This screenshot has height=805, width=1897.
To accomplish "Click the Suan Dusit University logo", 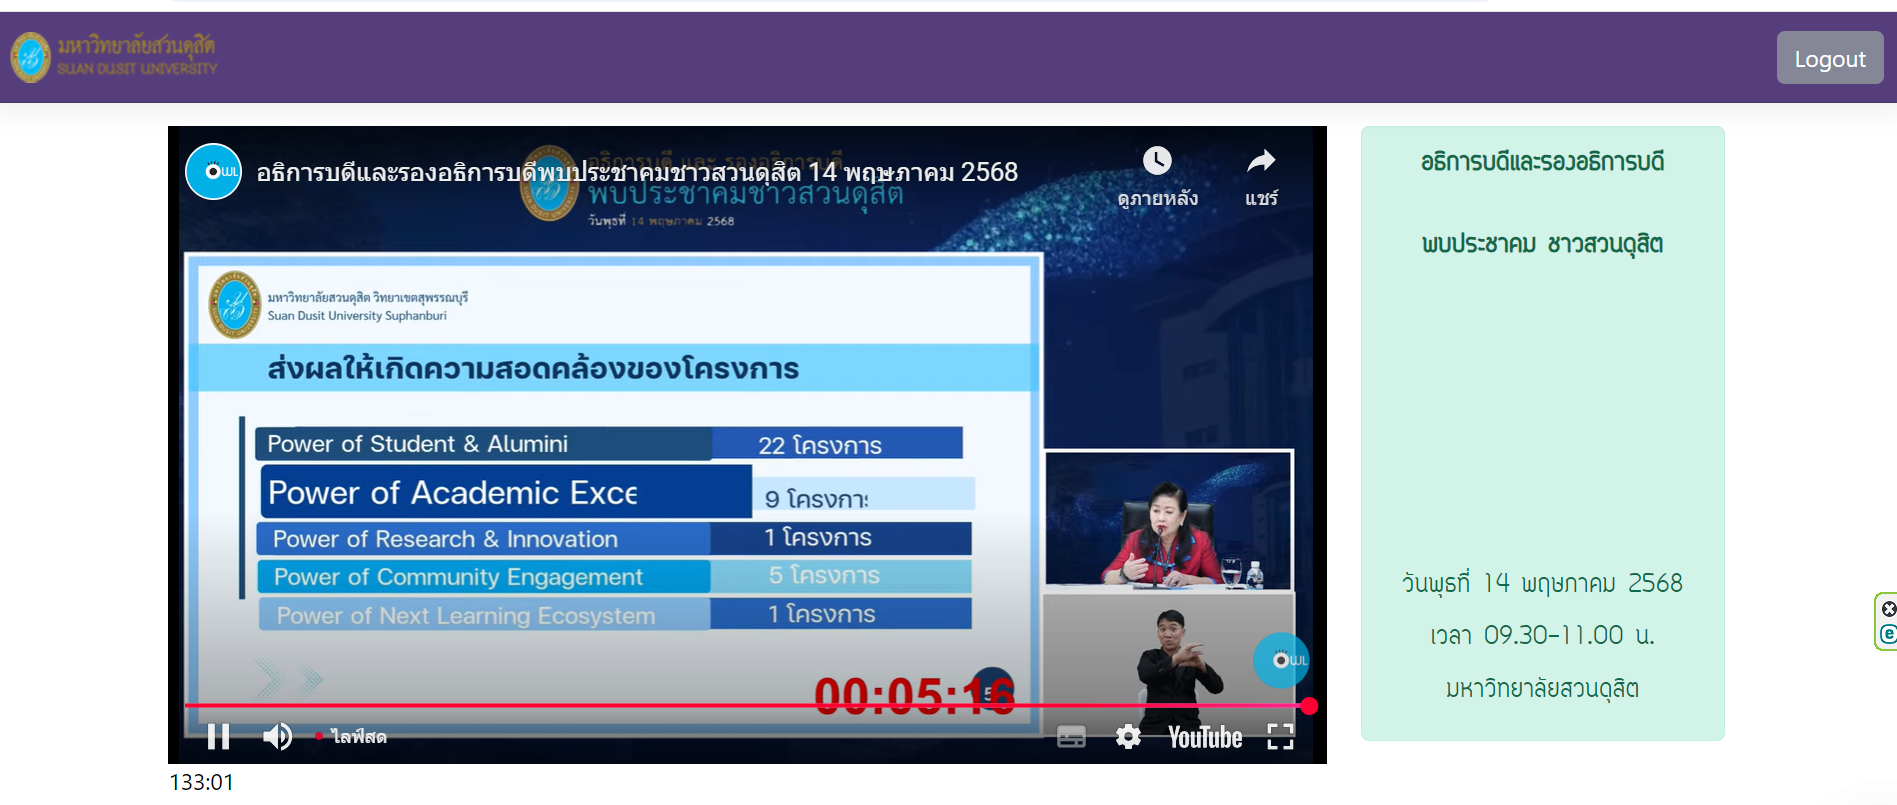I will tap(114, 57).
